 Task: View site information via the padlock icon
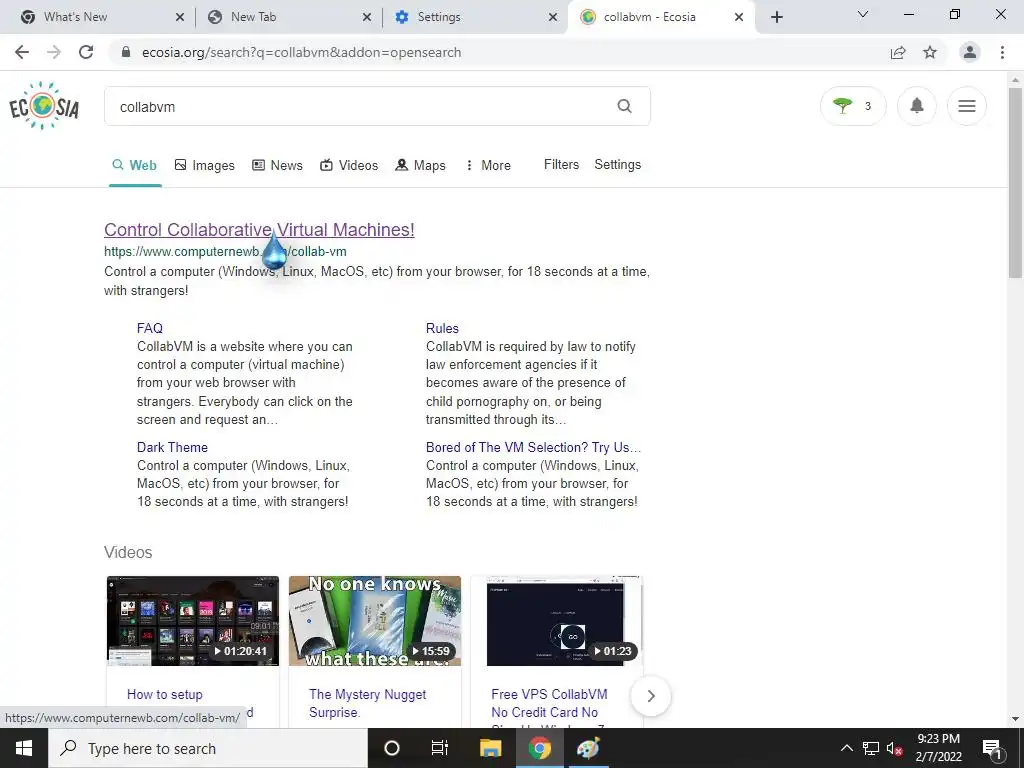[126, 52]
